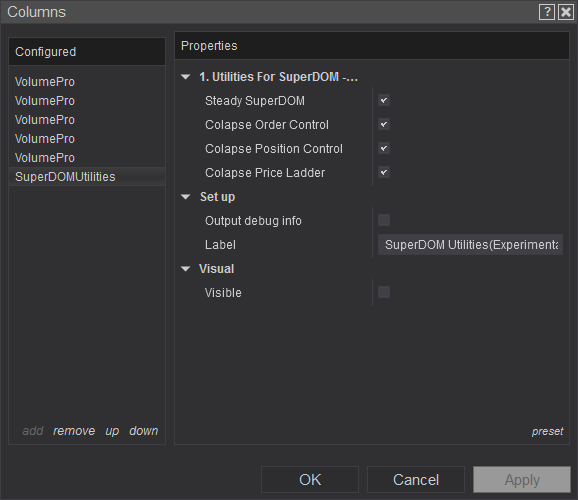Screen dimensions: 578x500
Task: Open the help question mark icon
Action: tap(547, 12)
